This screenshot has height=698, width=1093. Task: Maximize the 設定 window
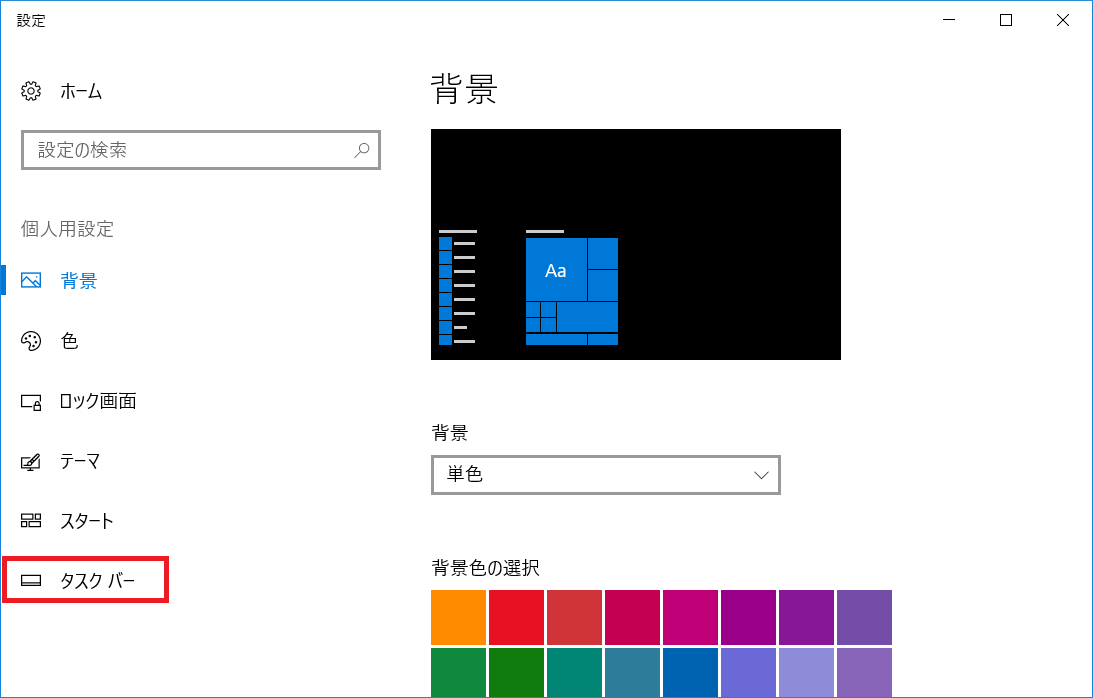(x=1005, y=20)
